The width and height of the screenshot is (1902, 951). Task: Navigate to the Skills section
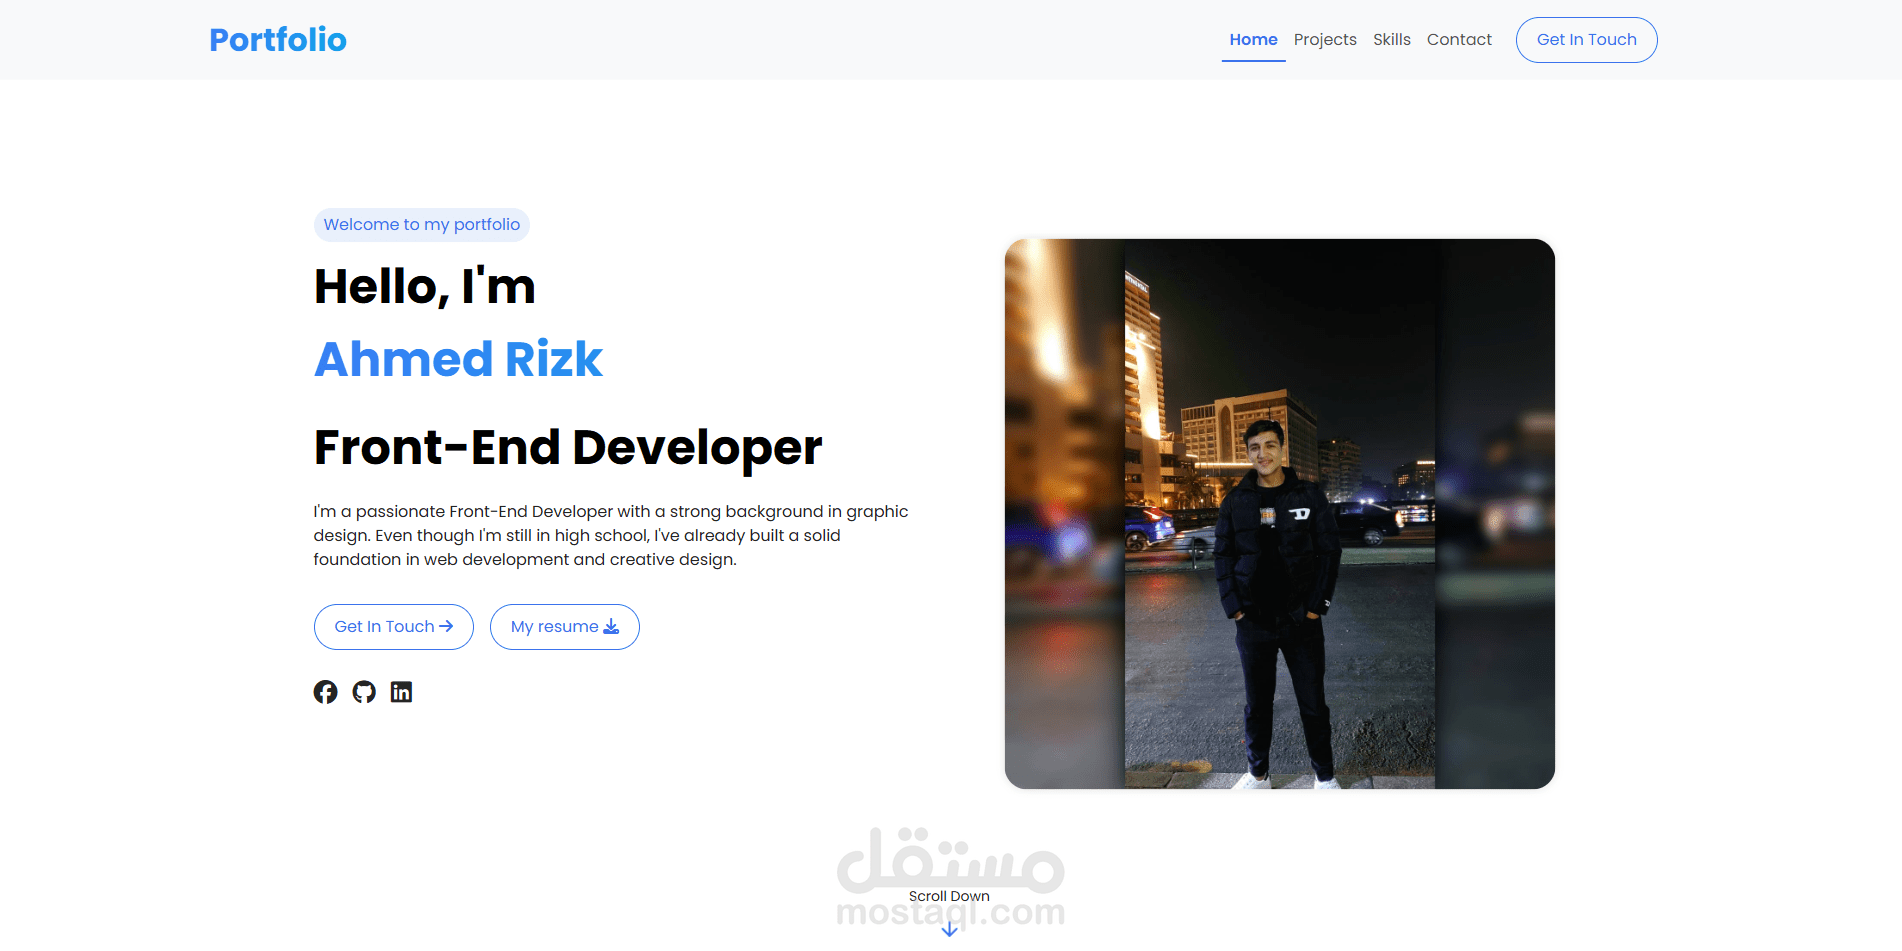[x=1392, y=39]
